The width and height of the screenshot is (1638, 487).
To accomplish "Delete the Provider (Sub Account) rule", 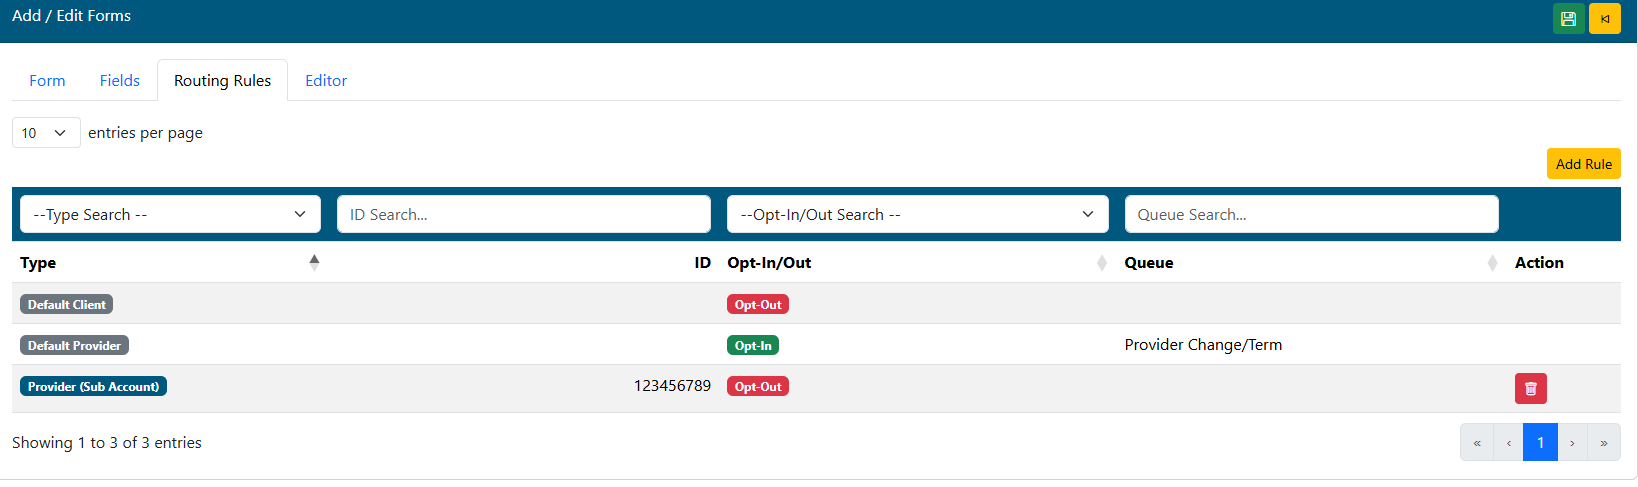I will 1530,388.
